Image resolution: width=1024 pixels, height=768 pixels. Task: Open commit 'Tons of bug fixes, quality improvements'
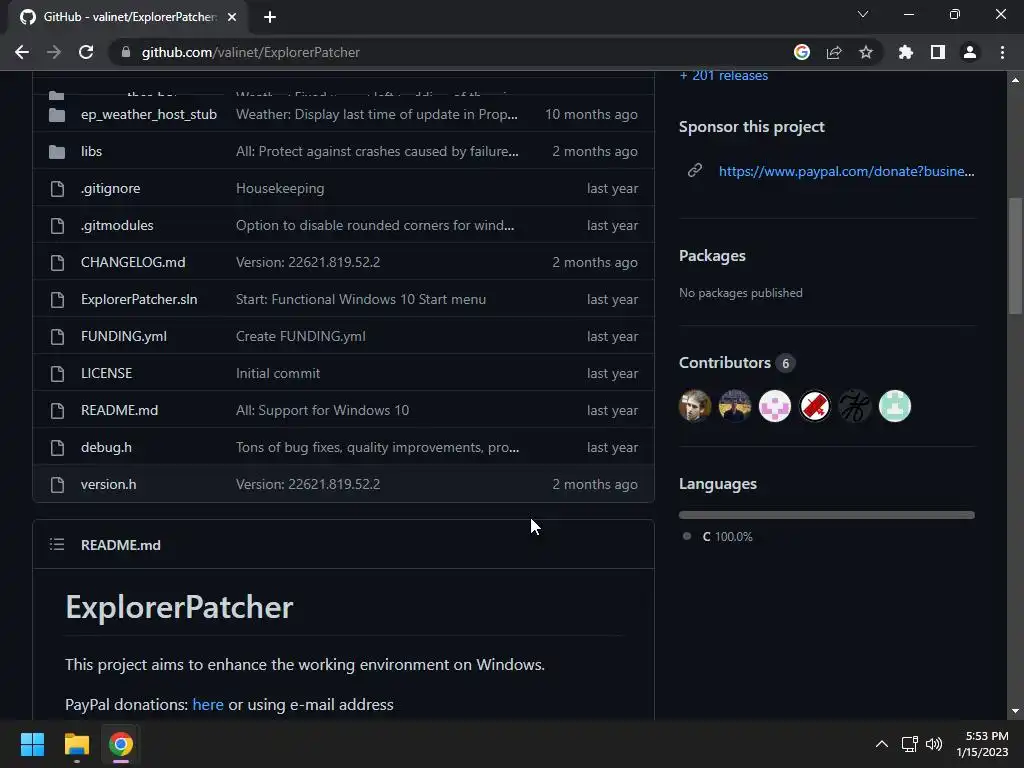[x=377, y=447]
